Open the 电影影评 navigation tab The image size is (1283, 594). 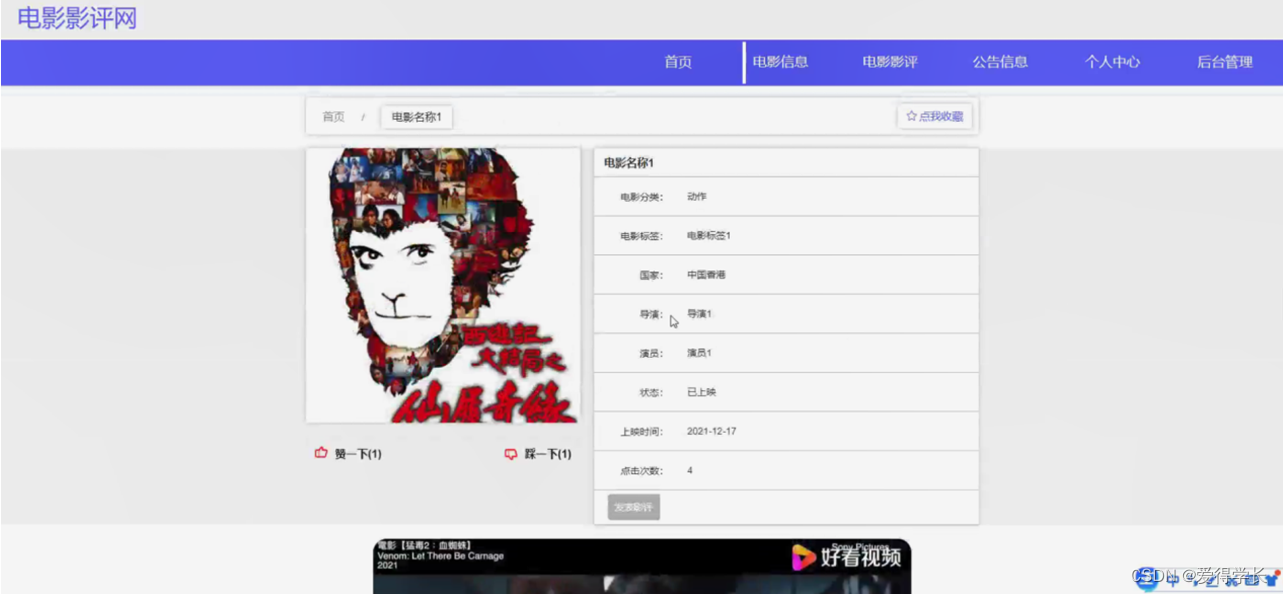(890, 62)
